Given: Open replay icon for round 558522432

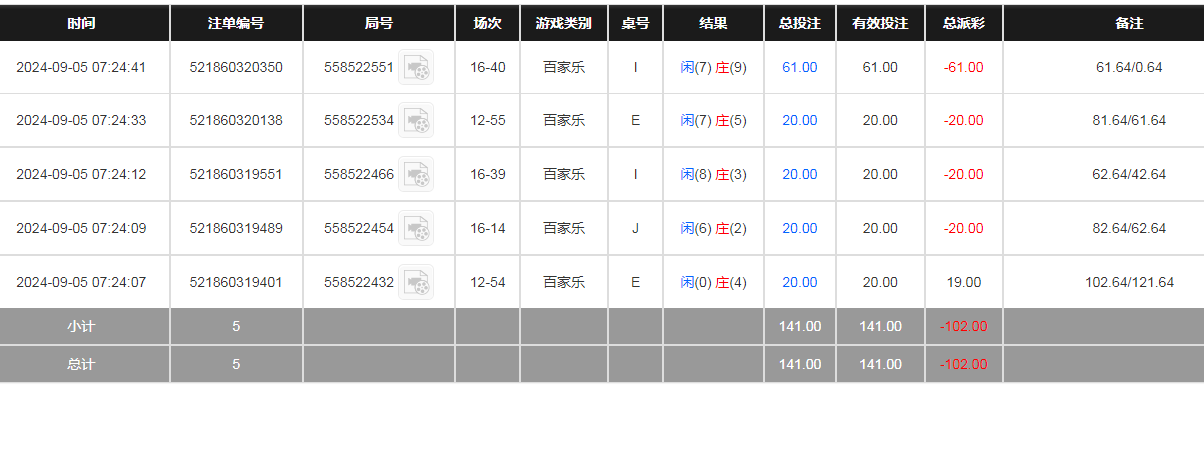Looking at the screenshot, I should 416,282.
